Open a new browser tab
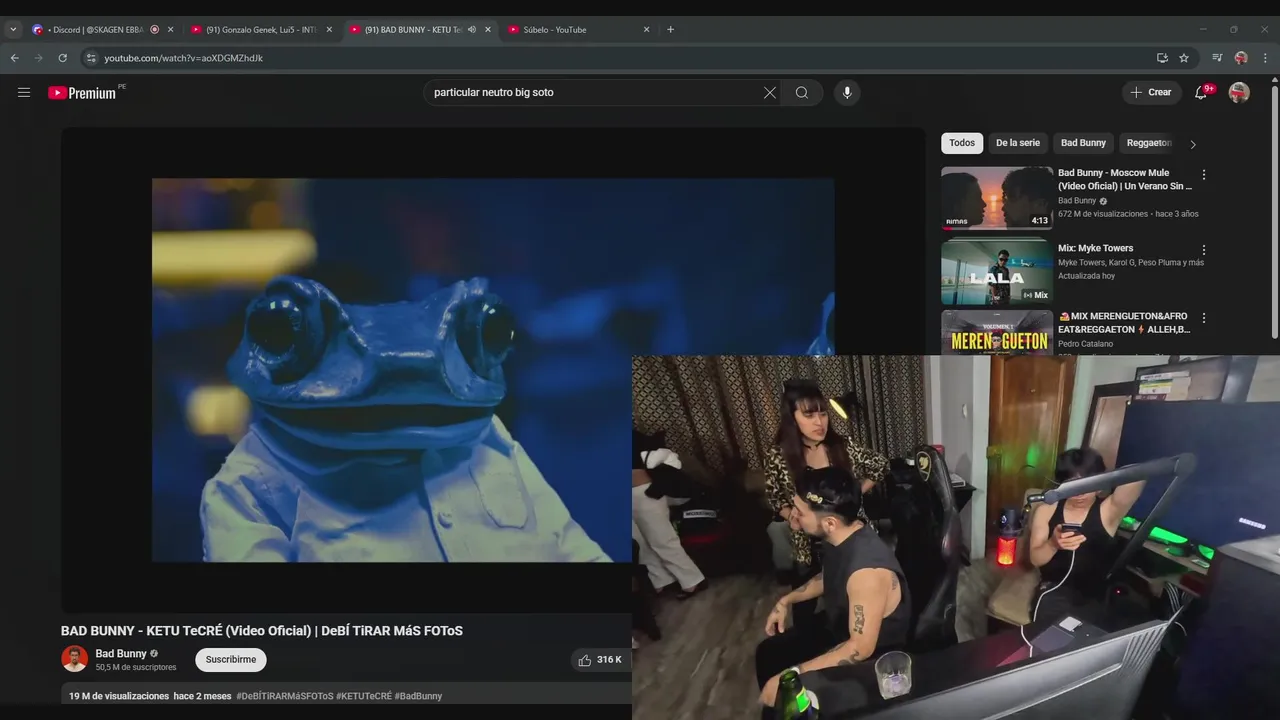 tap(670, 29)
